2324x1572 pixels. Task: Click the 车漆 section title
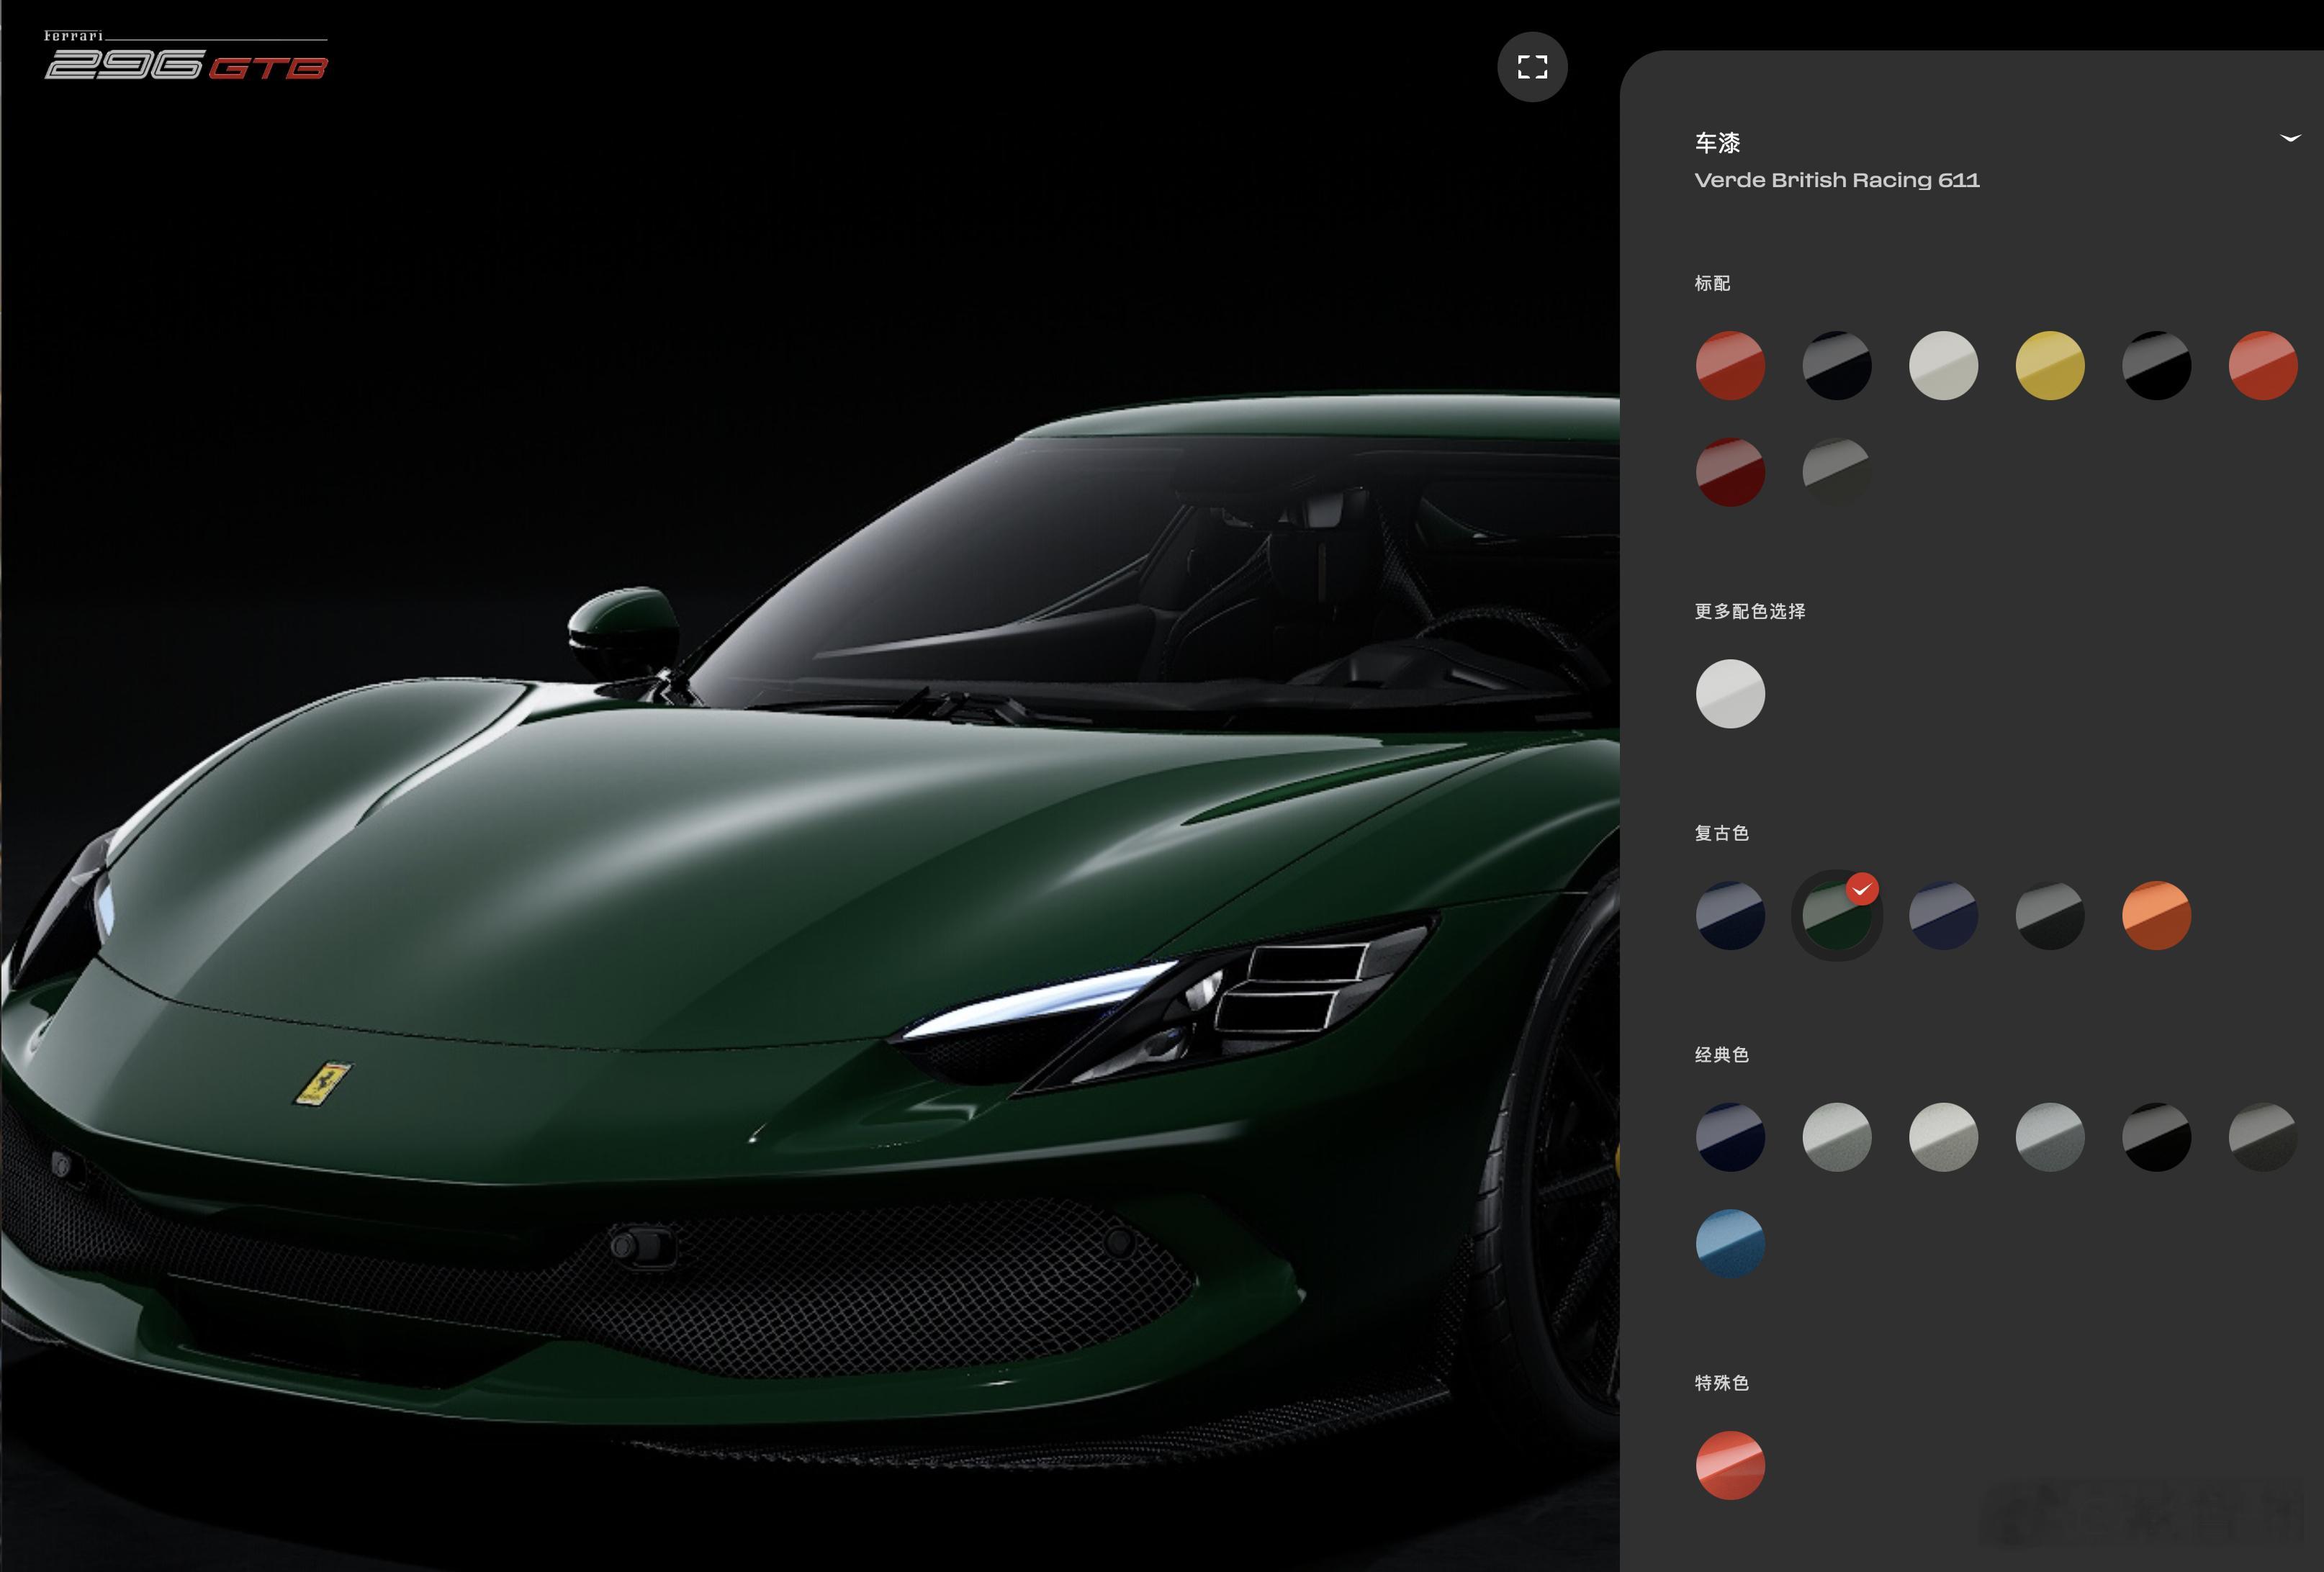tap(1717, 143)
